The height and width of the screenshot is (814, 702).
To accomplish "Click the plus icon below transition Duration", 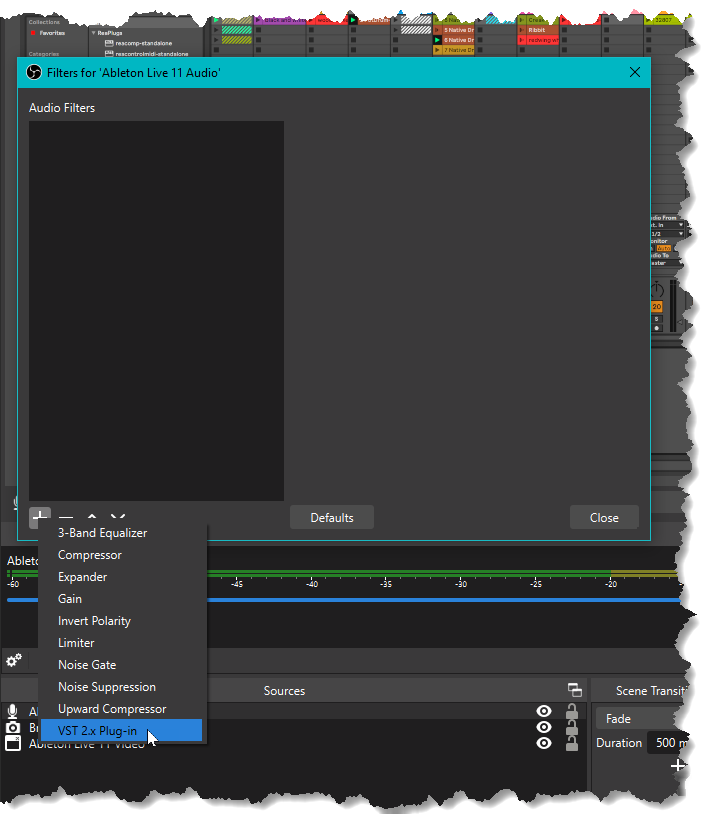I will [x=678, y=766].
